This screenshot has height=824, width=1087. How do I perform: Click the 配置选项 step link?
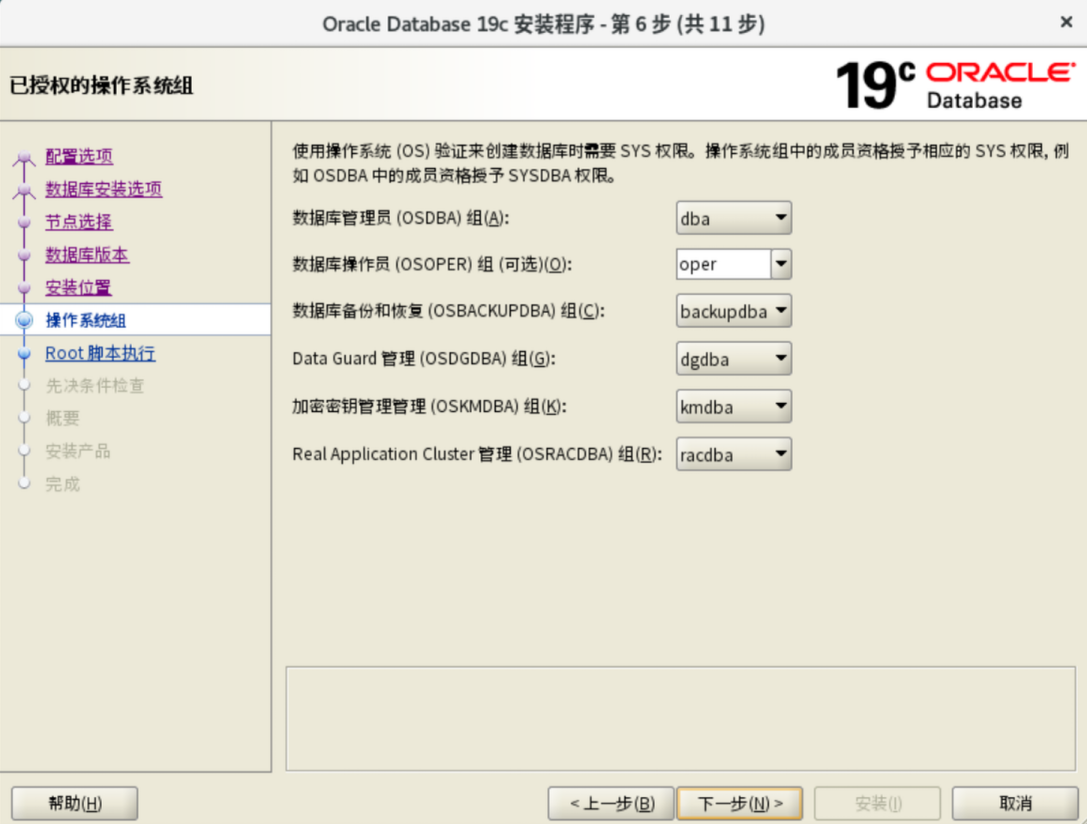[x=79, y=156]
